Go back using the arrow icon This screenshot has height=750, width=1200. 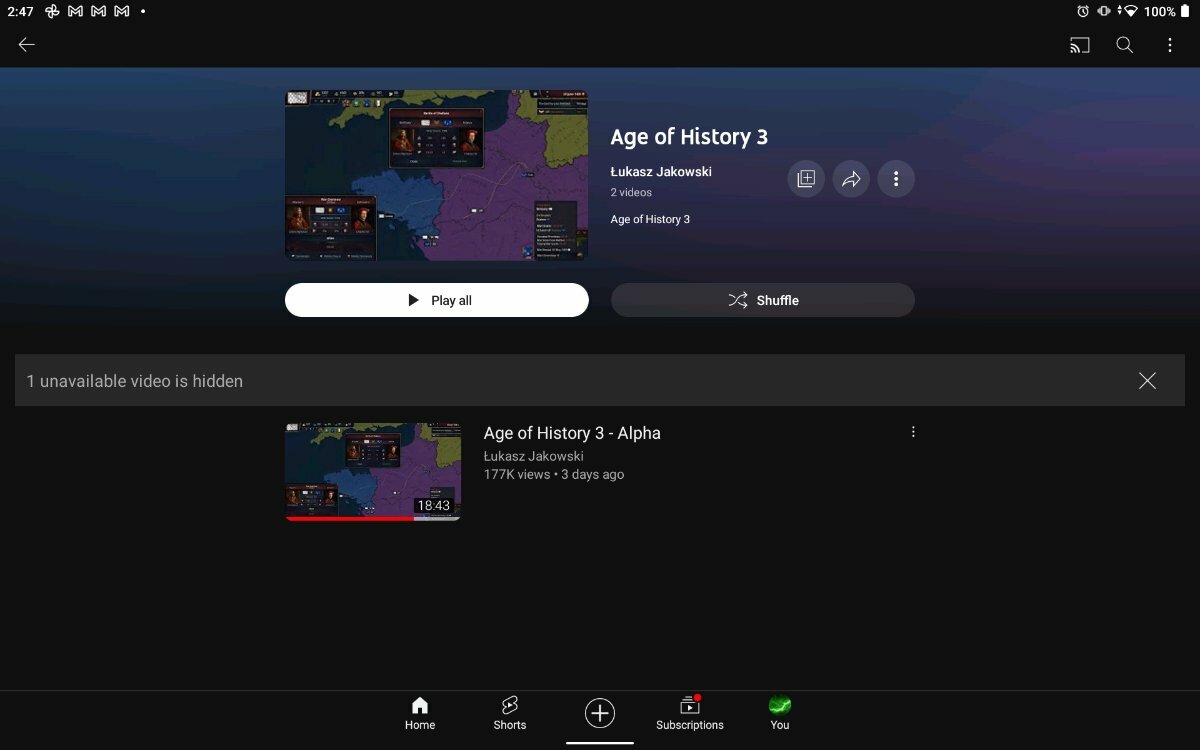click(27, 44)
